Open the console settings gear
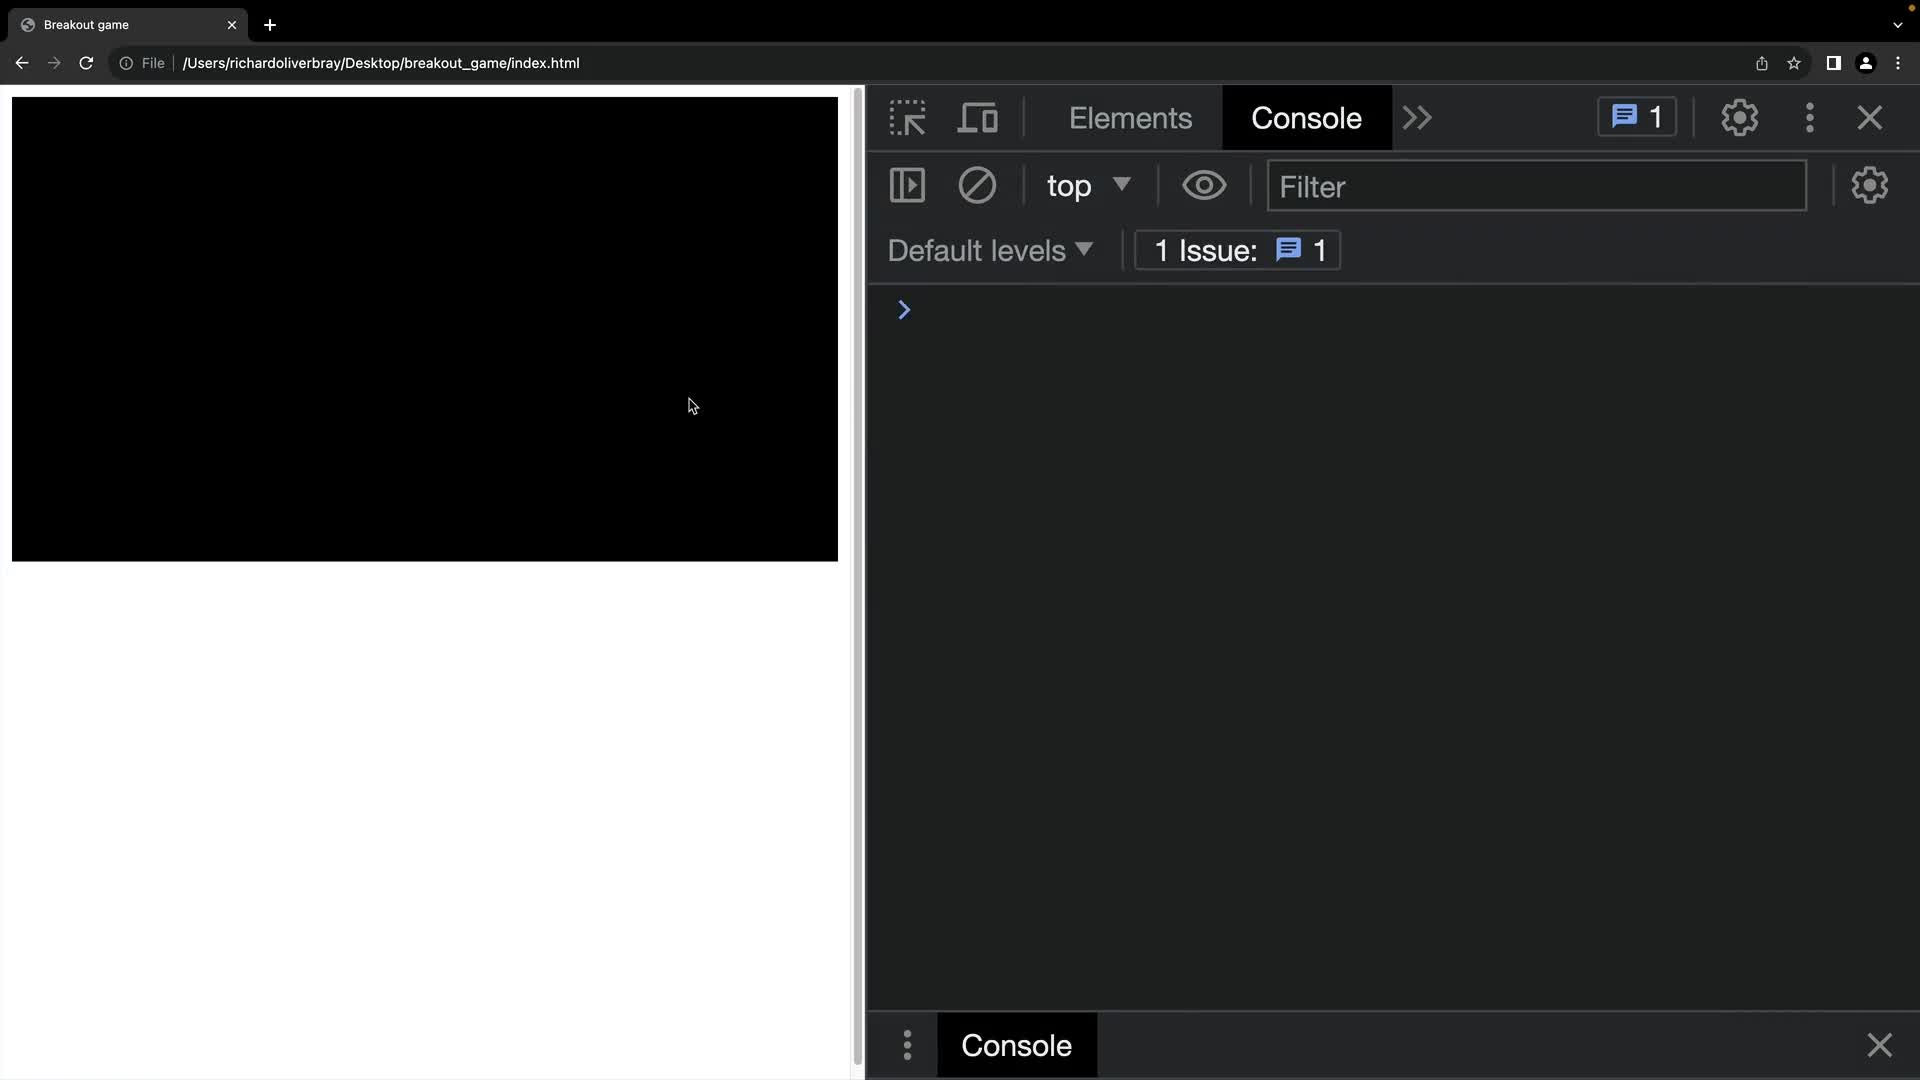 [x=1869, y=185]
